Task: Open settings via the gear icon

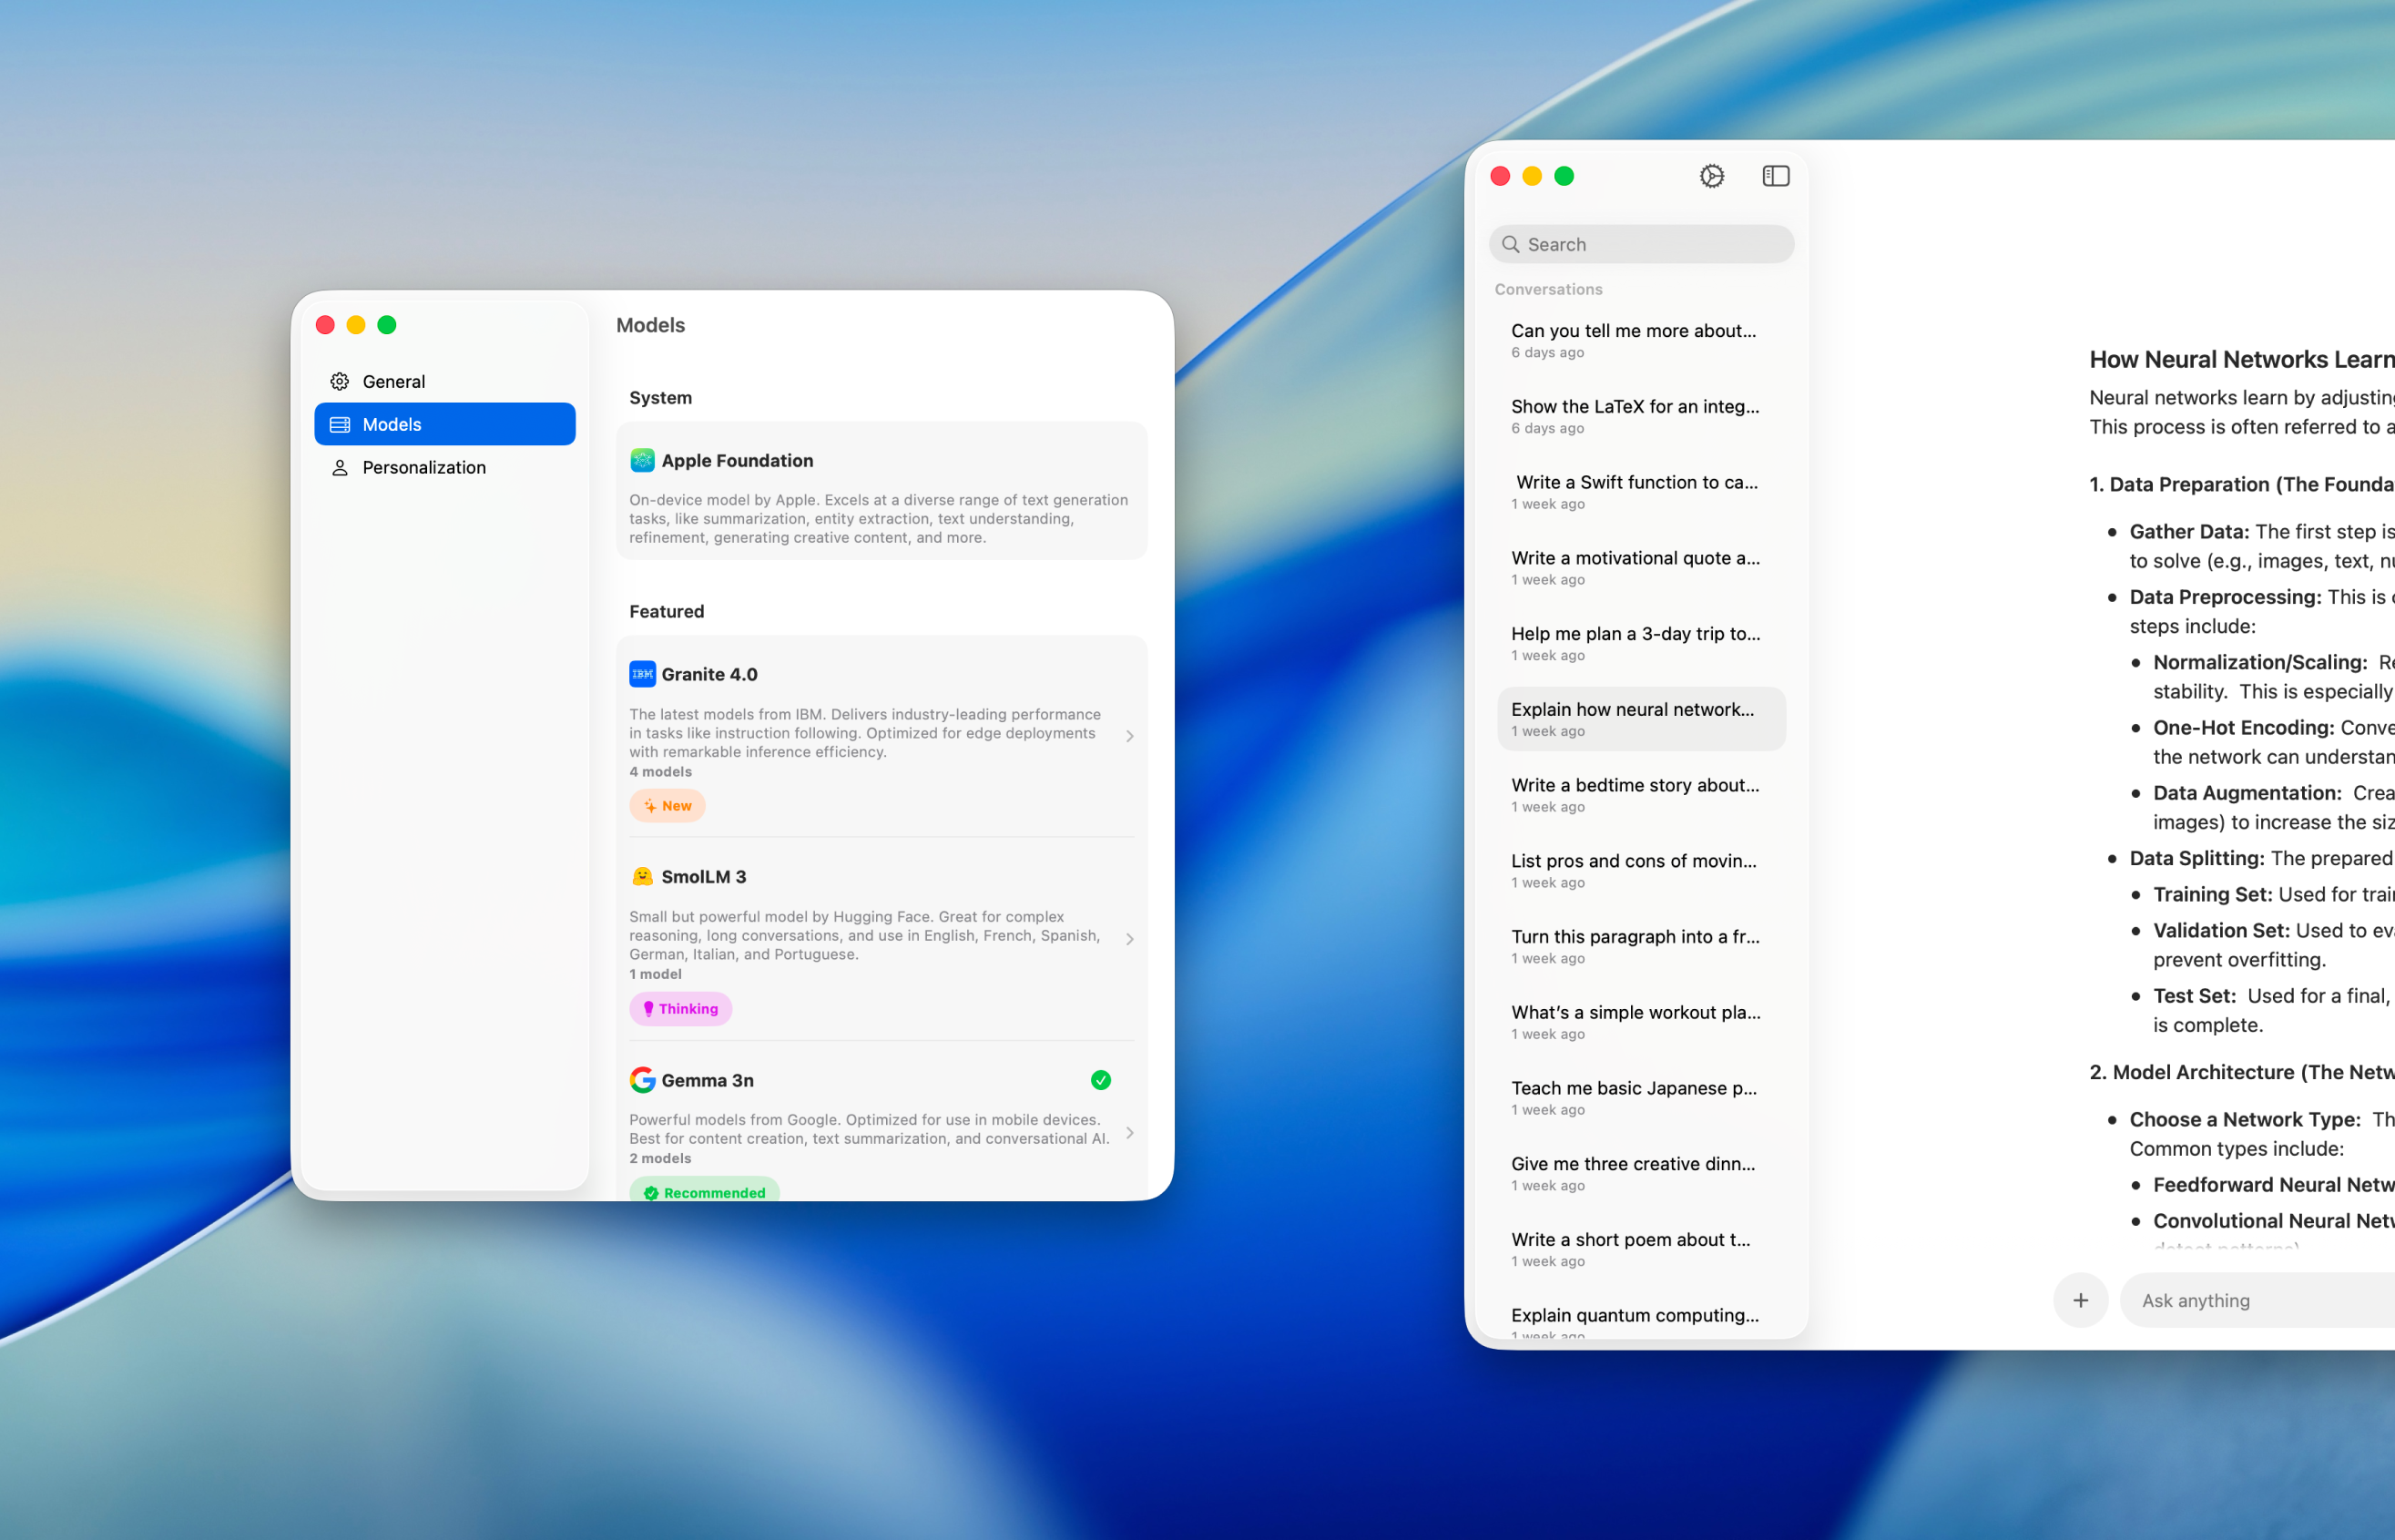Action: coord(1711,176)
